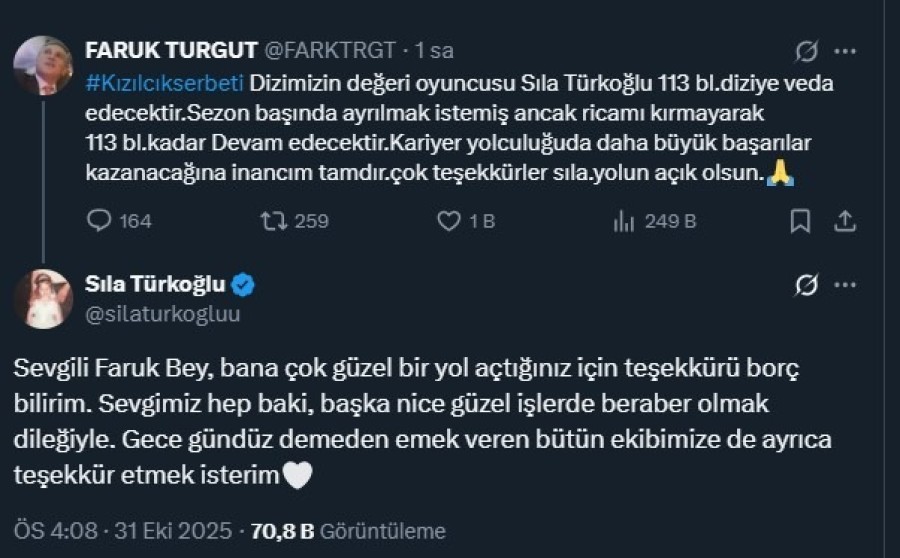This screenshot has height=558, width=900.
Task: Click the reply icon with 164 comments
Action: [100, 221]
